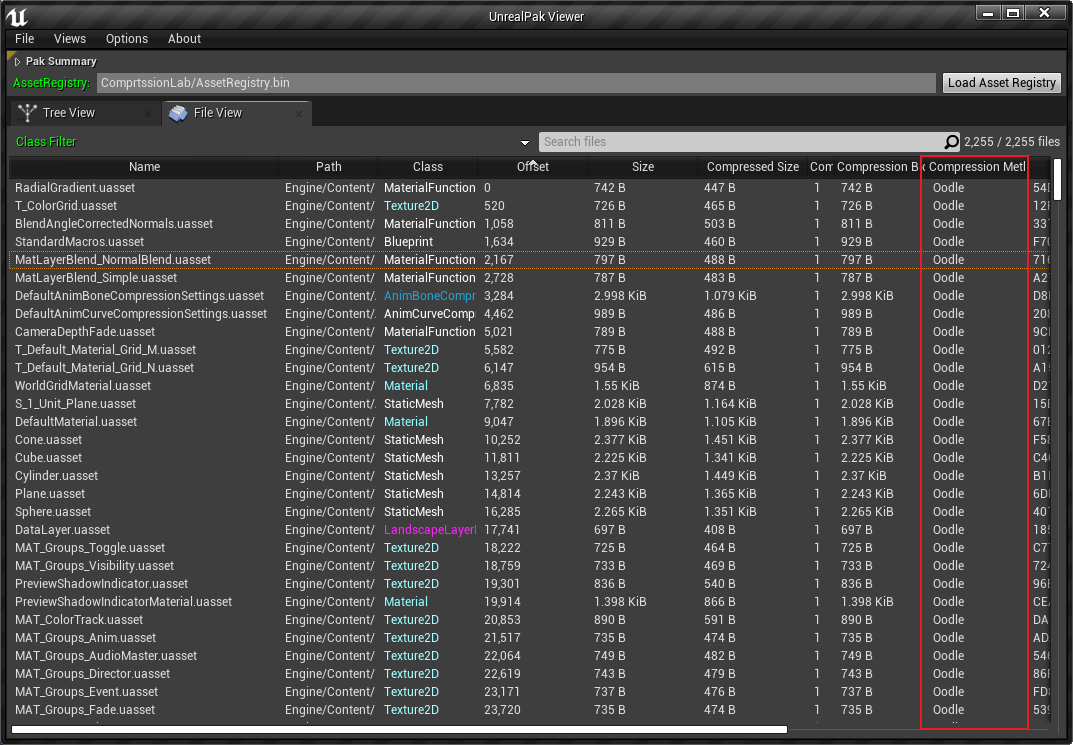The width and height of the screenshot is (1073, 745).
Task: Select DefaultAnimBoneCompressionSettings.uasset
Action: point(530,296)
